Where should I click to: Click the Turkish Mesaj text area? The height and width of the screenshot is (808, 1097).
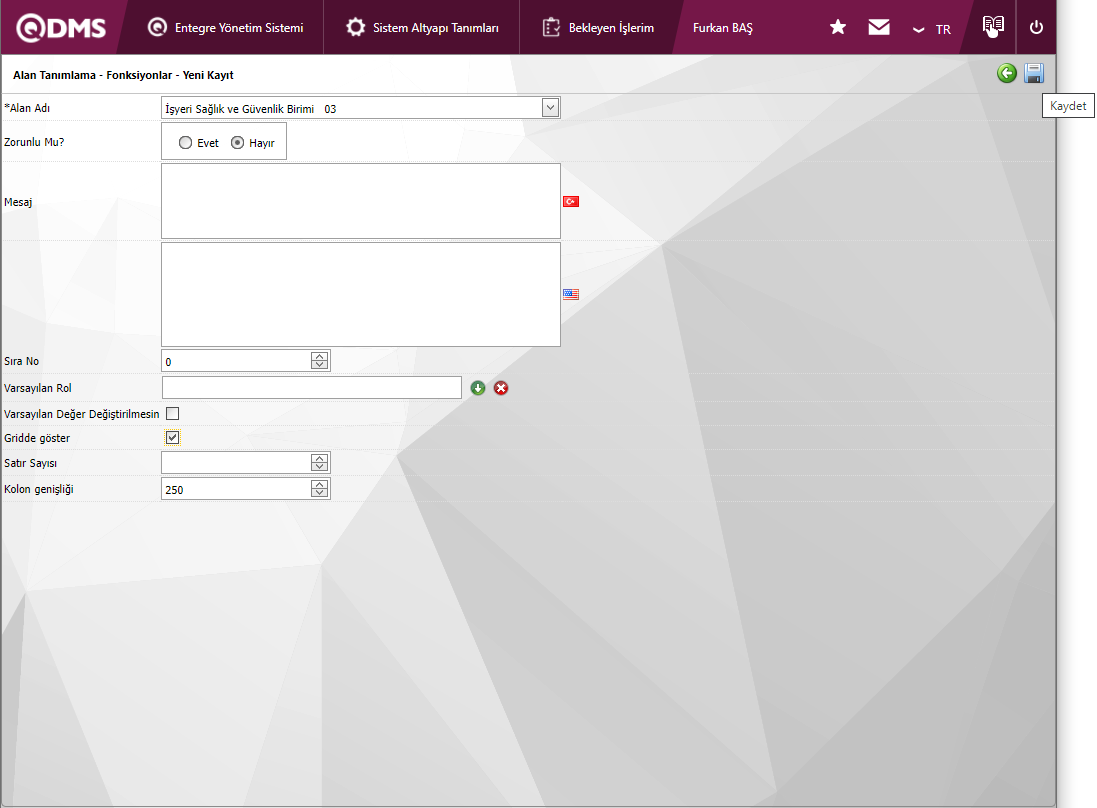tap(360, 201)
